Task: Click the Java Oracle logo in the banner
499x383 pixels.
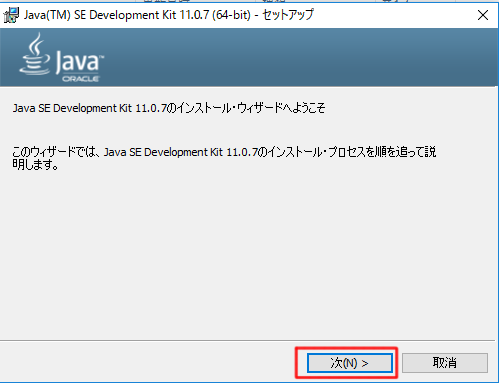Action: point(61,57)
